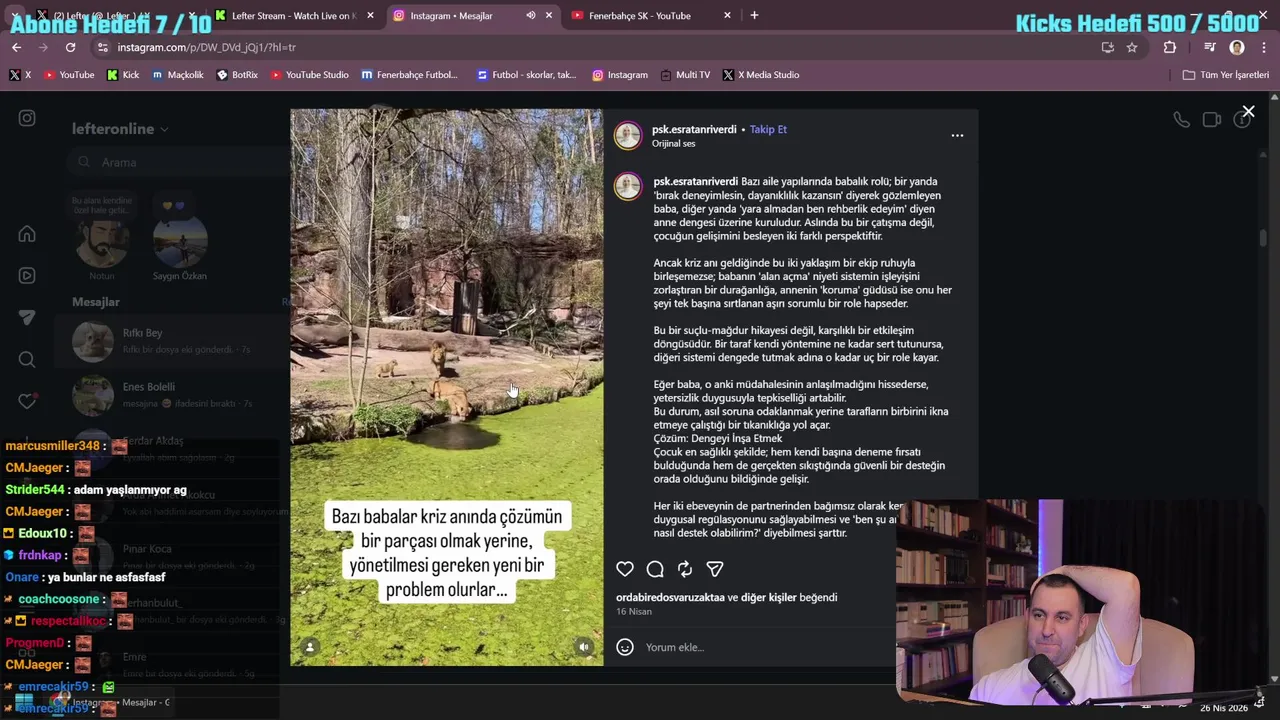
Task: Open the media controls toolbar icon
Action: [x=1209, y=47]
